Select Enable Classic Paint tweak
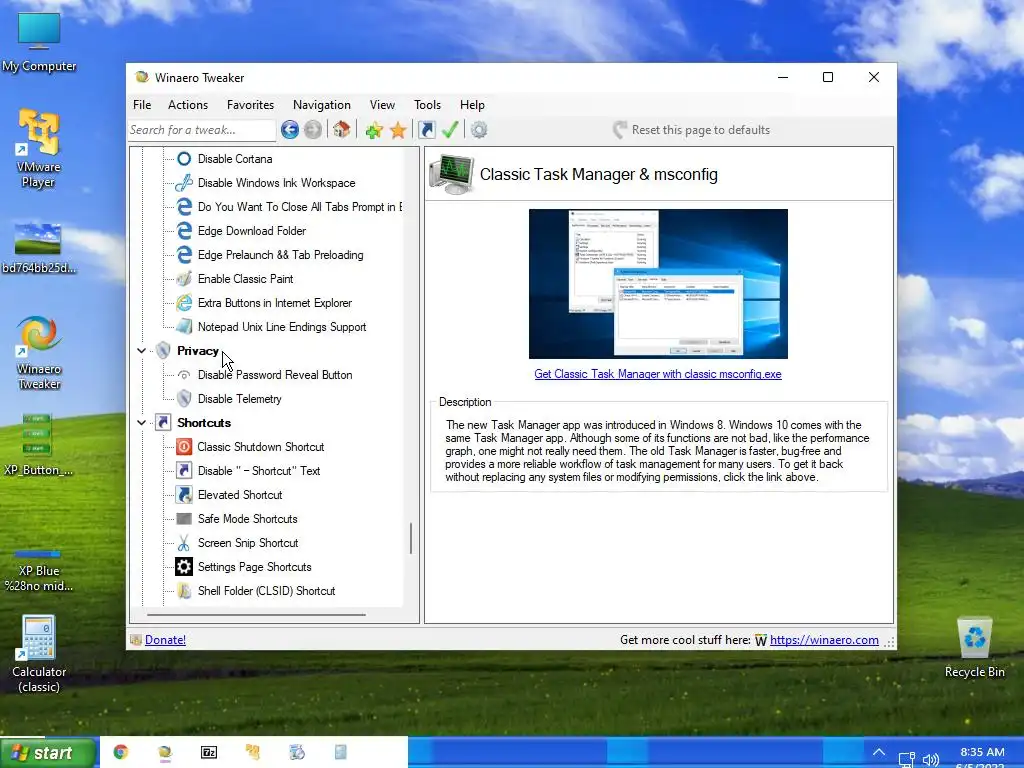This screenshot has height=768, width=1024. point(246,279)
